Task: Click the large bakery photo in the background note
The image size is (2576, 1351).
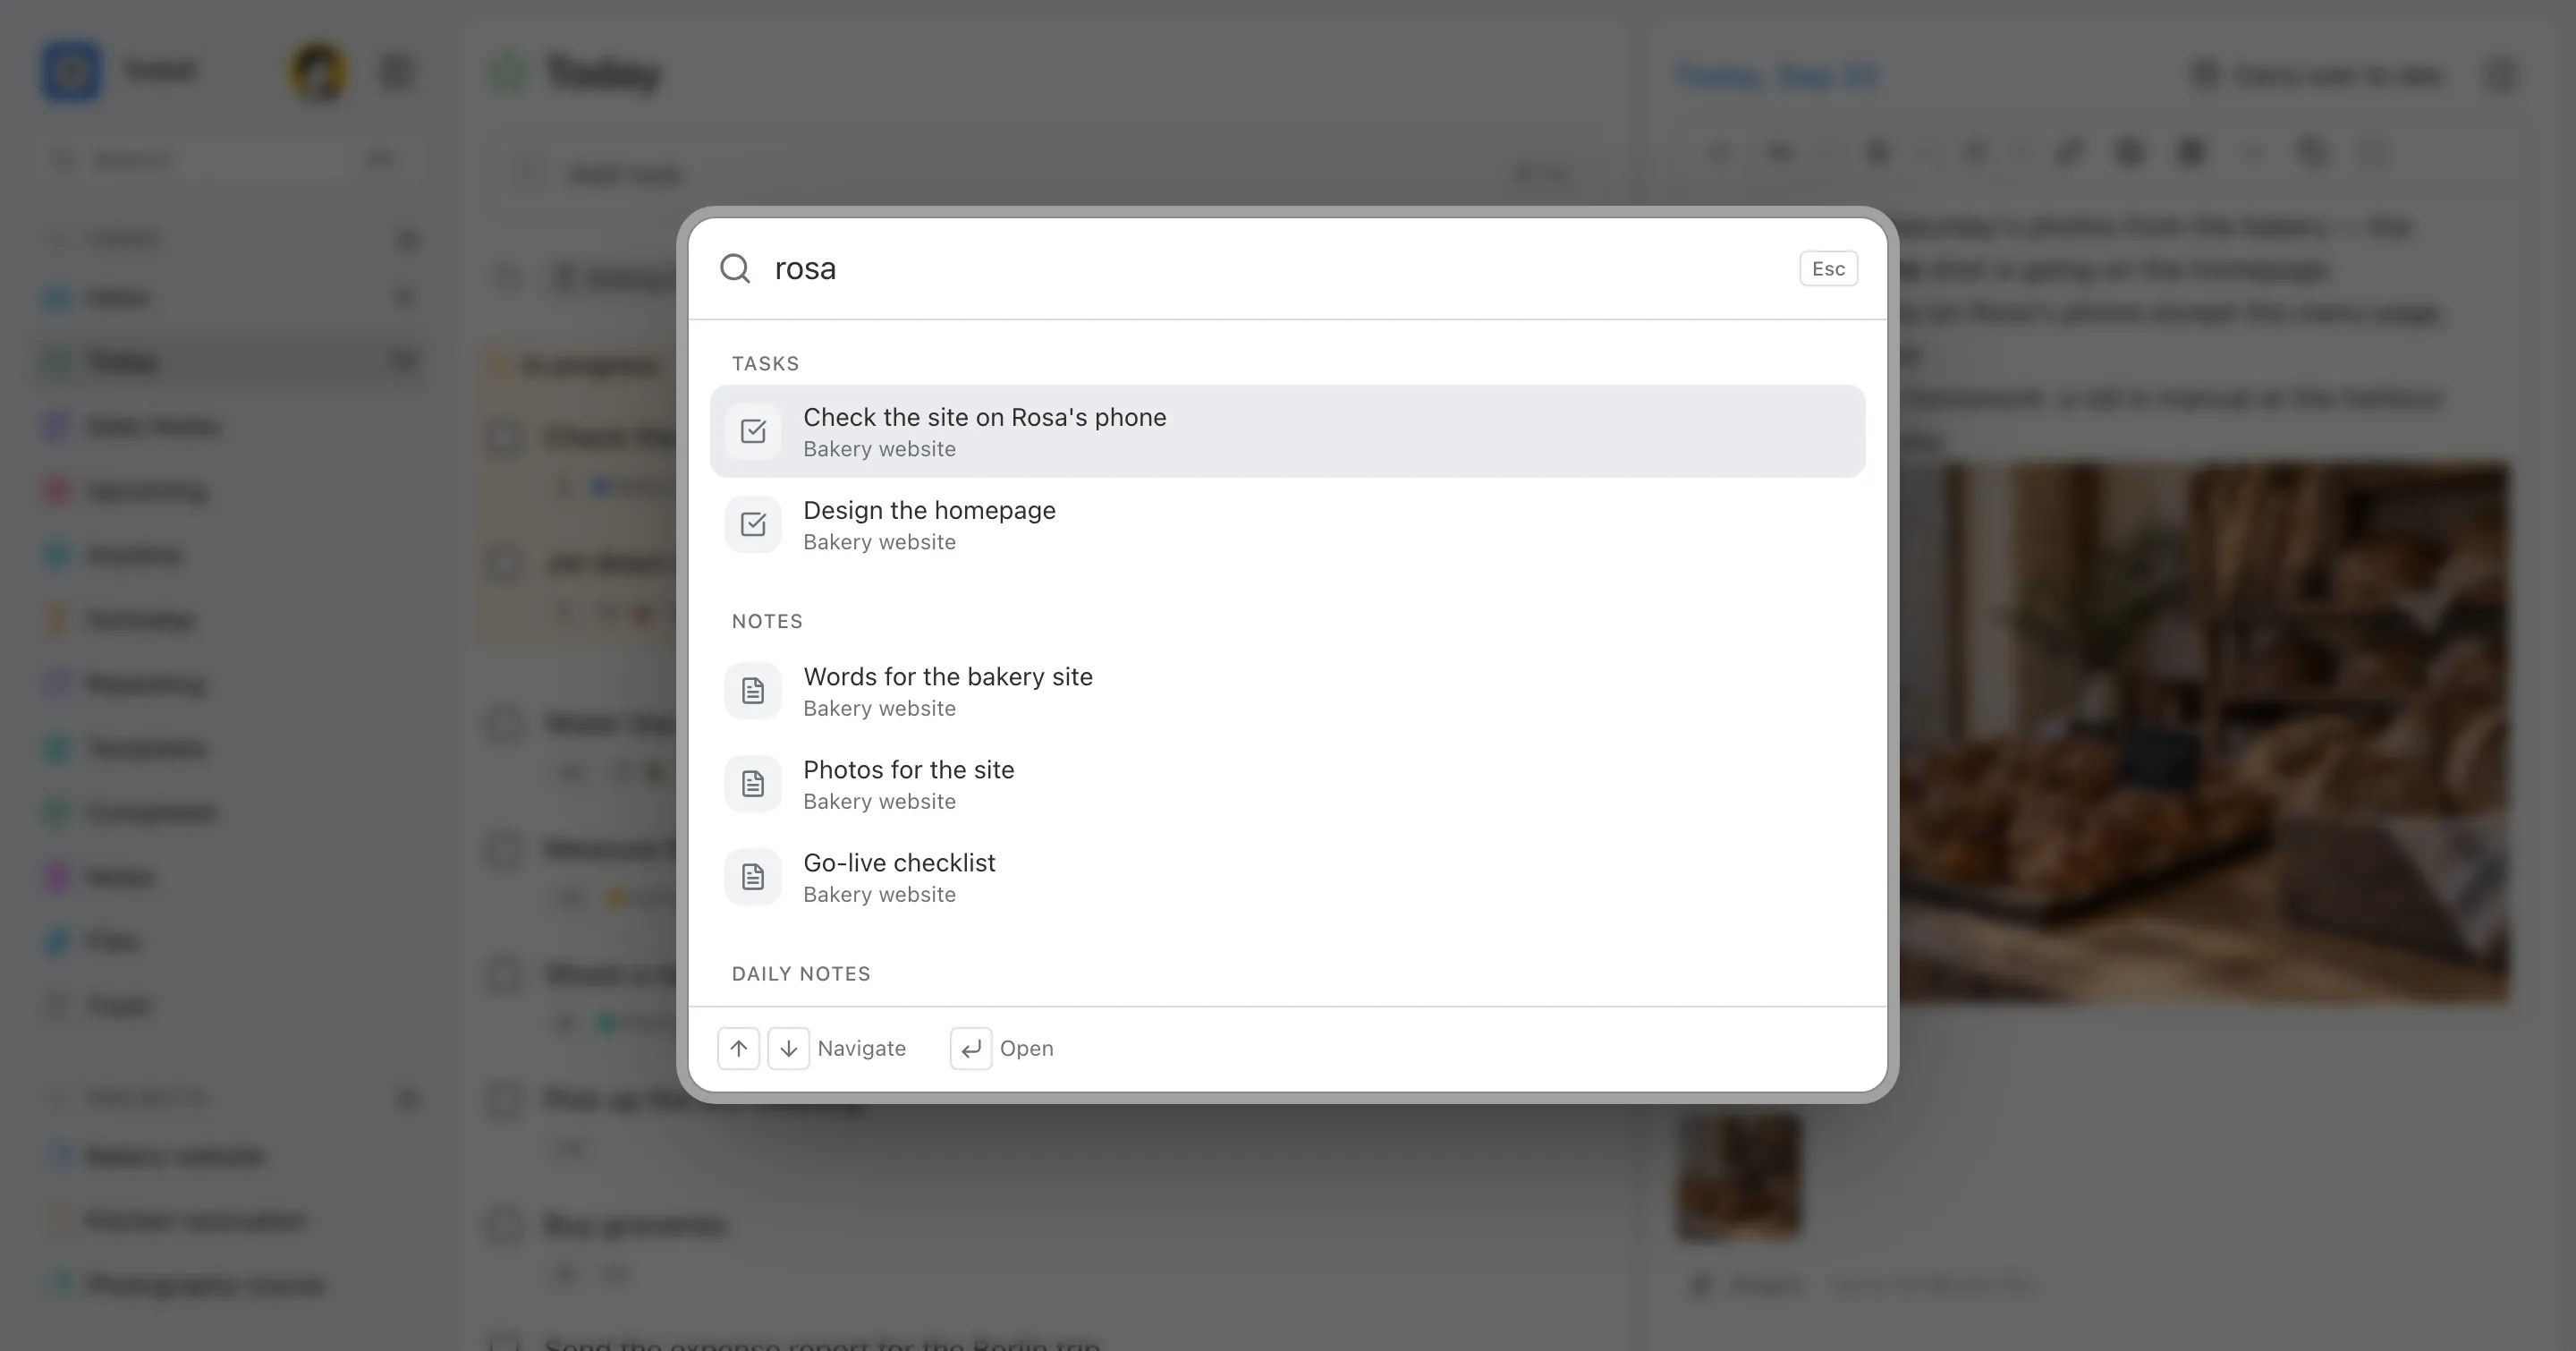Action: pyautogui.click(x=2204, y=732)
